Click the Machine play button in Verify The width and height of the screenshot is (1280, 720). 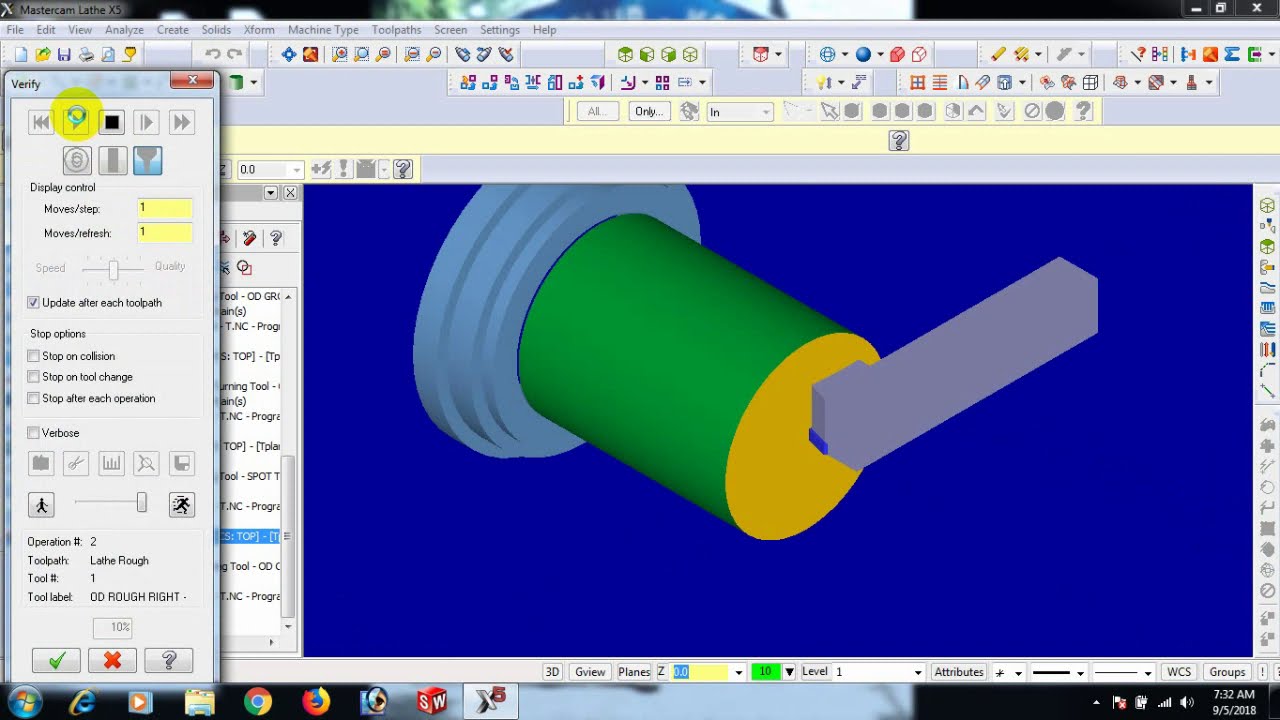[76, 122]
